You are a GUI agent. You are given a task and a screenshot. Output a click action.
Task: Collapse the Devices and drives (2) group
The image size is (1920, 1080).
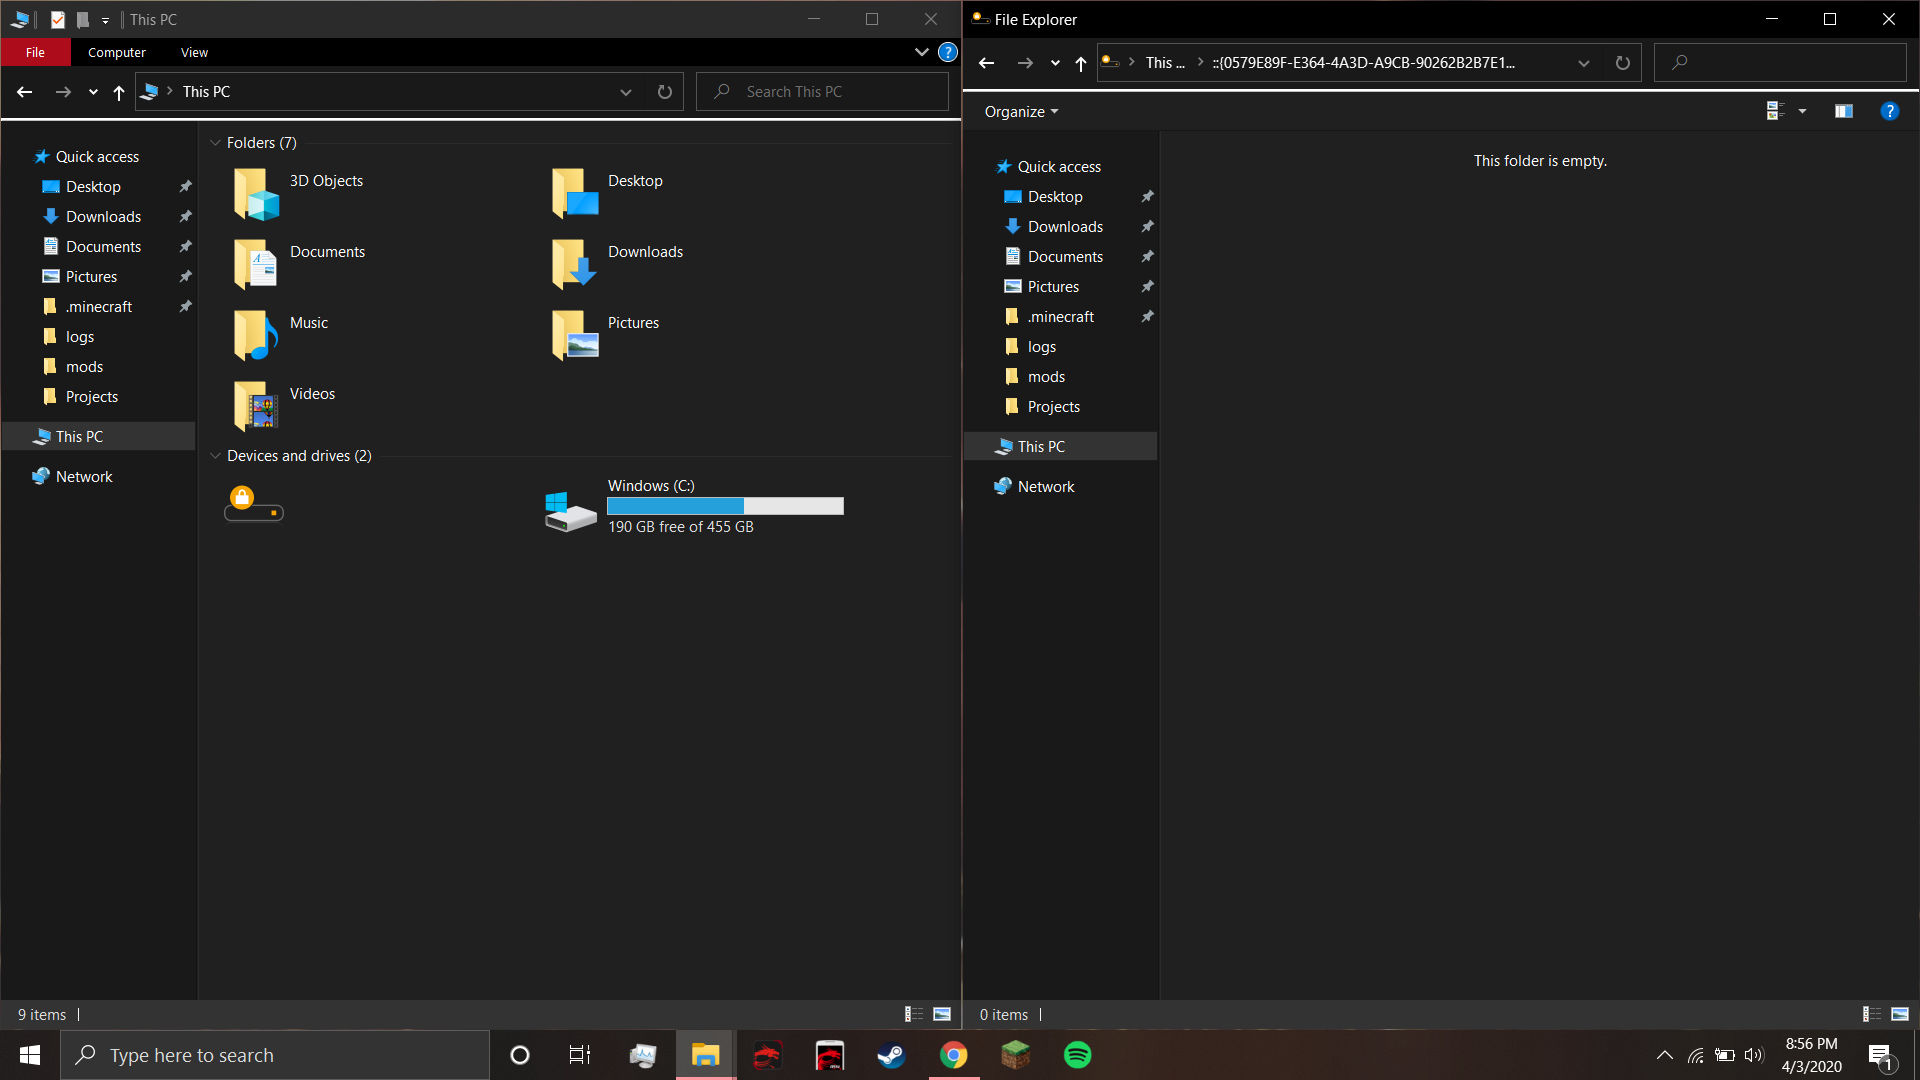tap(215, 456)
